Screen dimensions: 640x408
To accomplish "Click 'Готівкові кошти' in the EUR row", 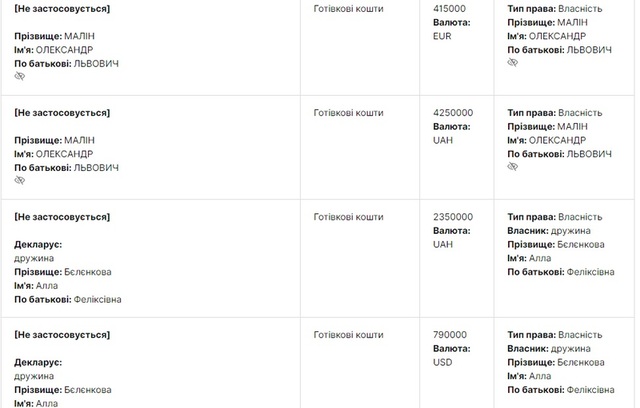I will (348, 8).
